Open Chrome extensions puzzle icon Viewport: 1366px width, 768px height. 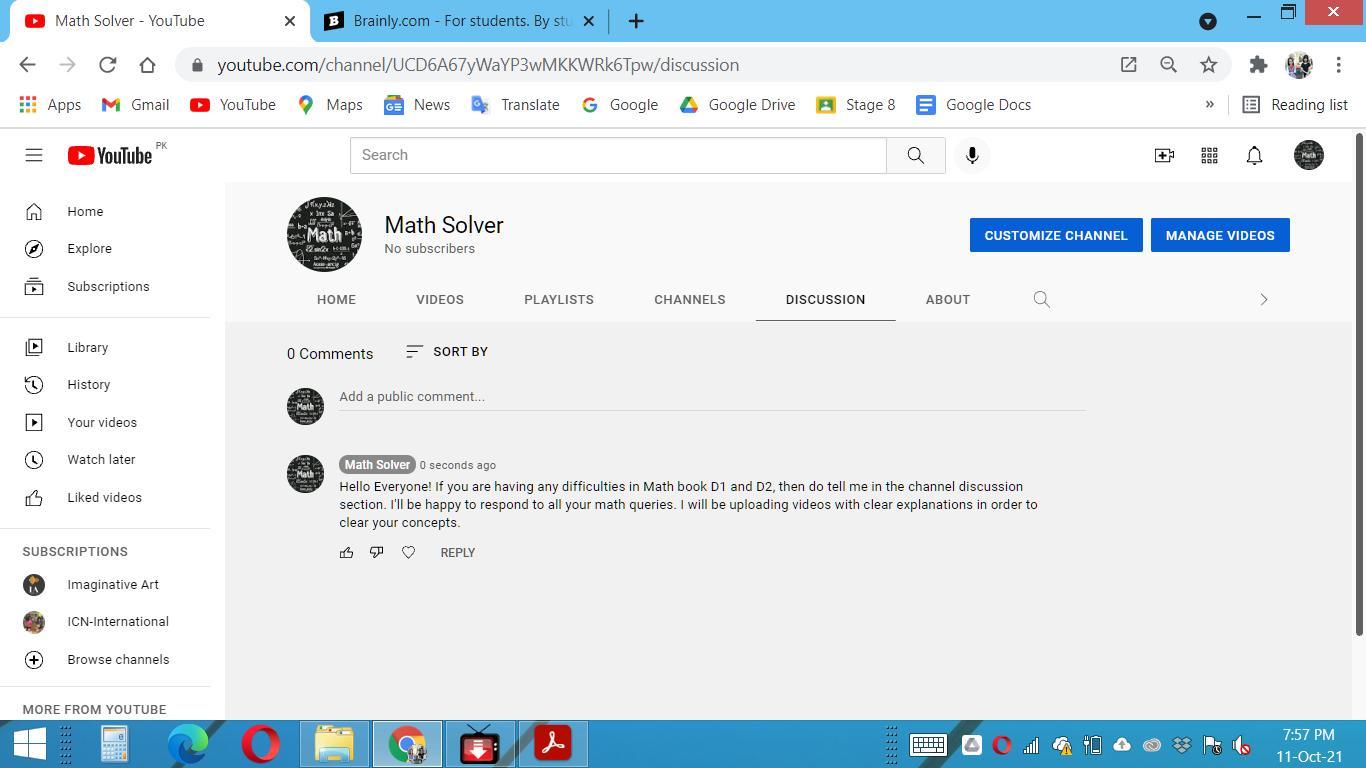(x=1258, y=65)
